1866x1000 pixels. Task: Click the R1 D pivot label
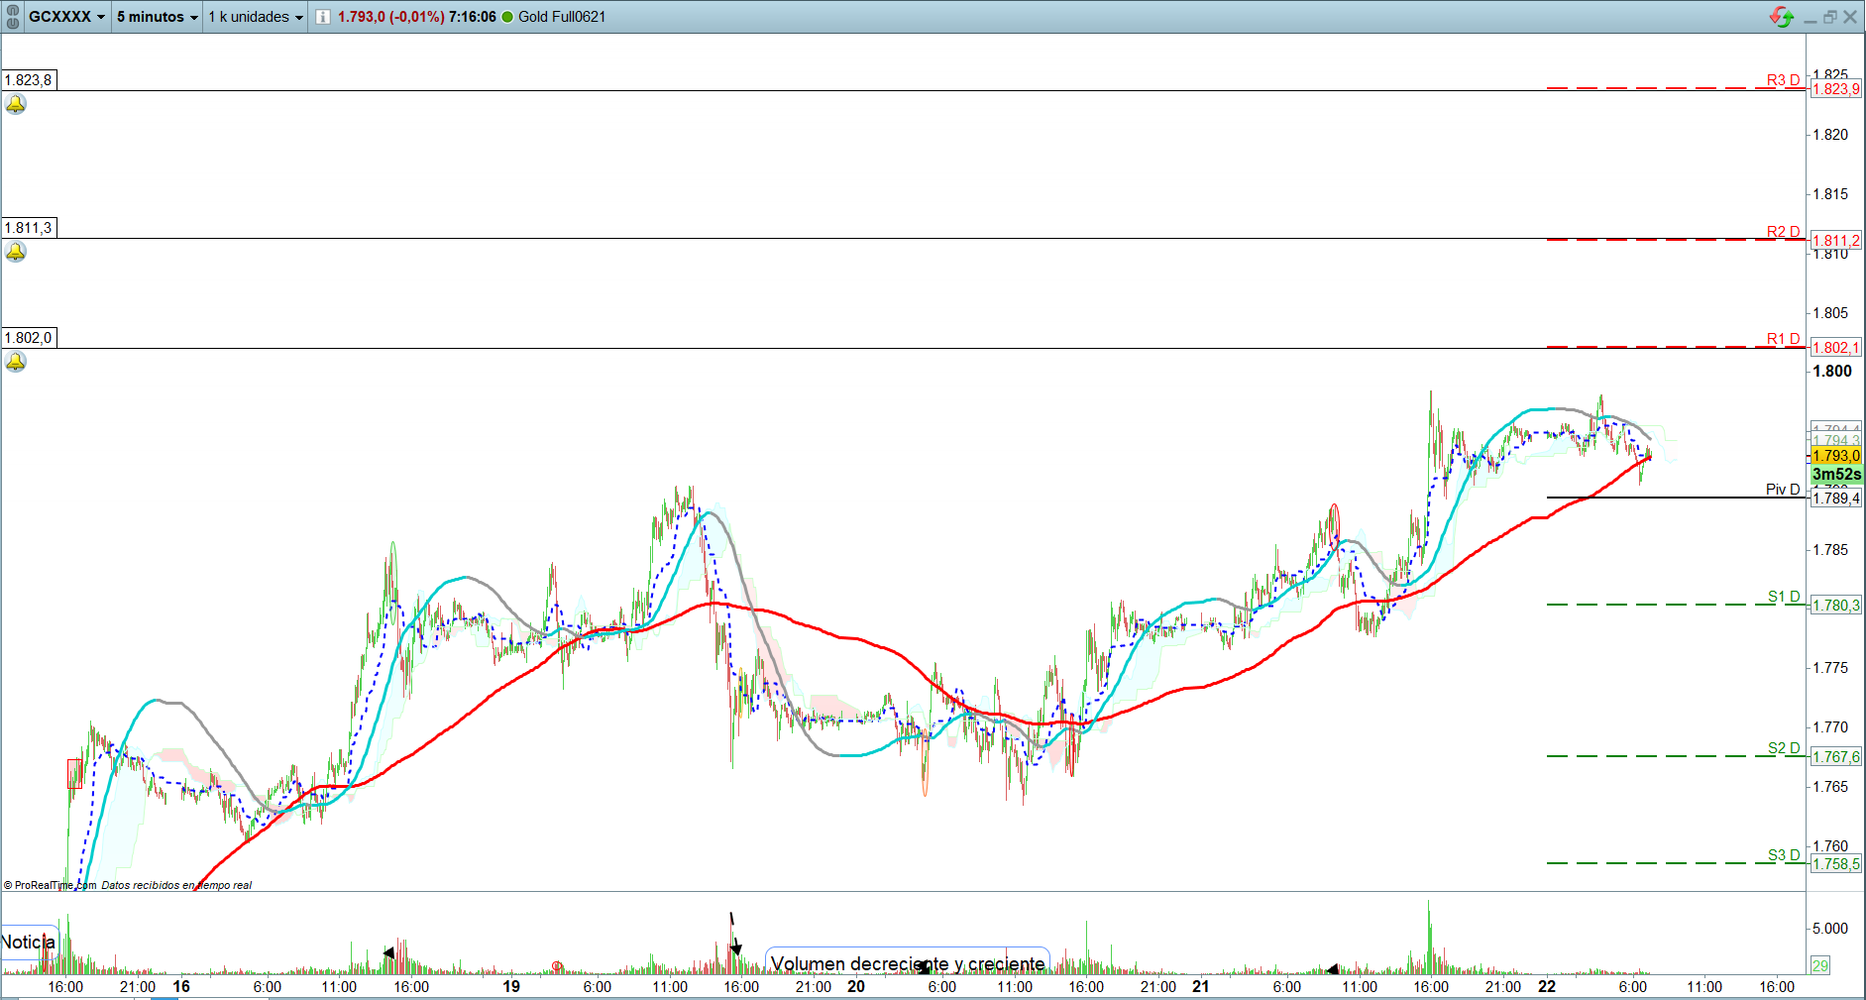[1783, 339]
